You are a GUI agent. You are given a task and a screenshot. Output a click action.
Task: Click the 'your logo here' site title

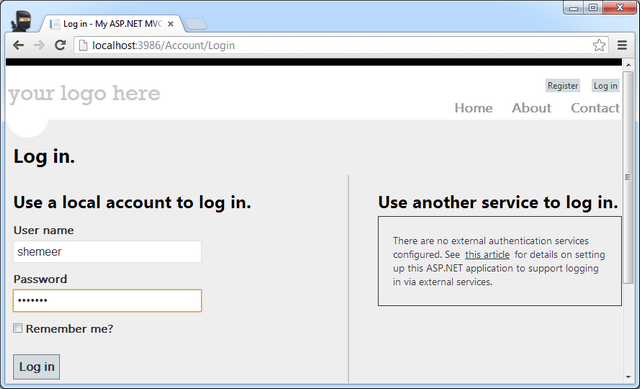[x=84, y=94]
